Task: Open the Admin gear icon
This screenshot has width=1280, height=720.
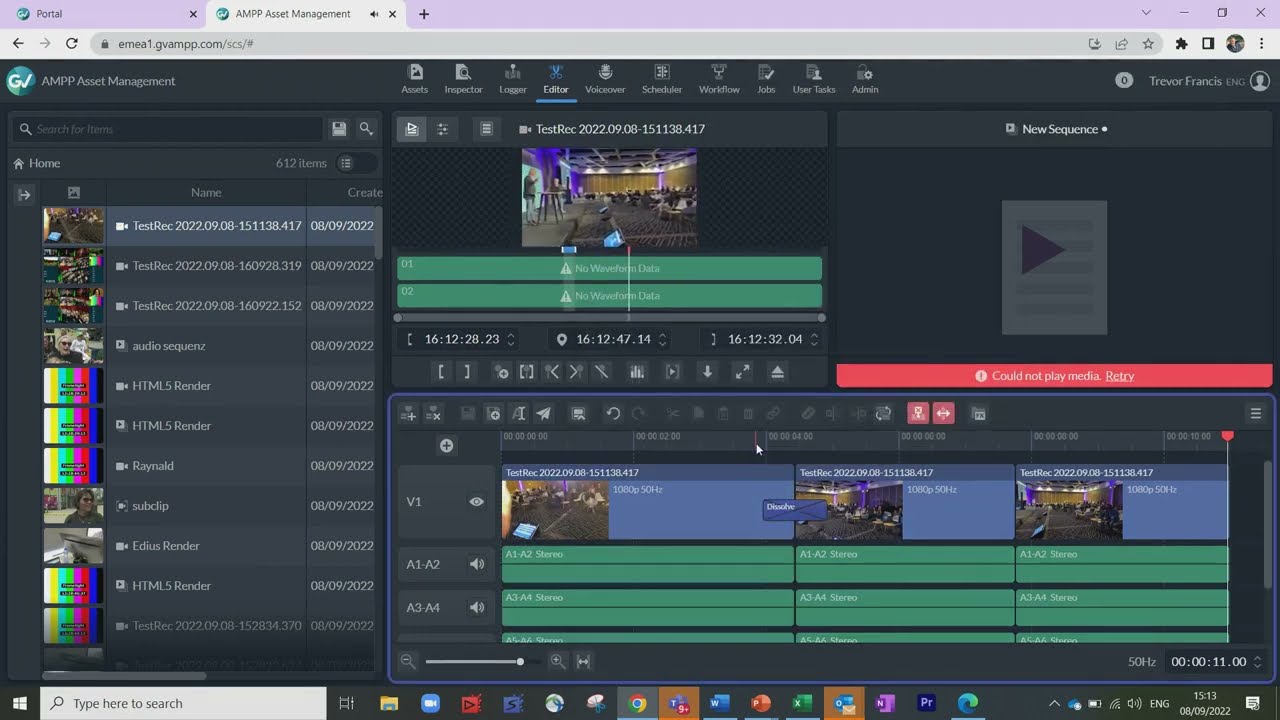Action: [865, 79]
